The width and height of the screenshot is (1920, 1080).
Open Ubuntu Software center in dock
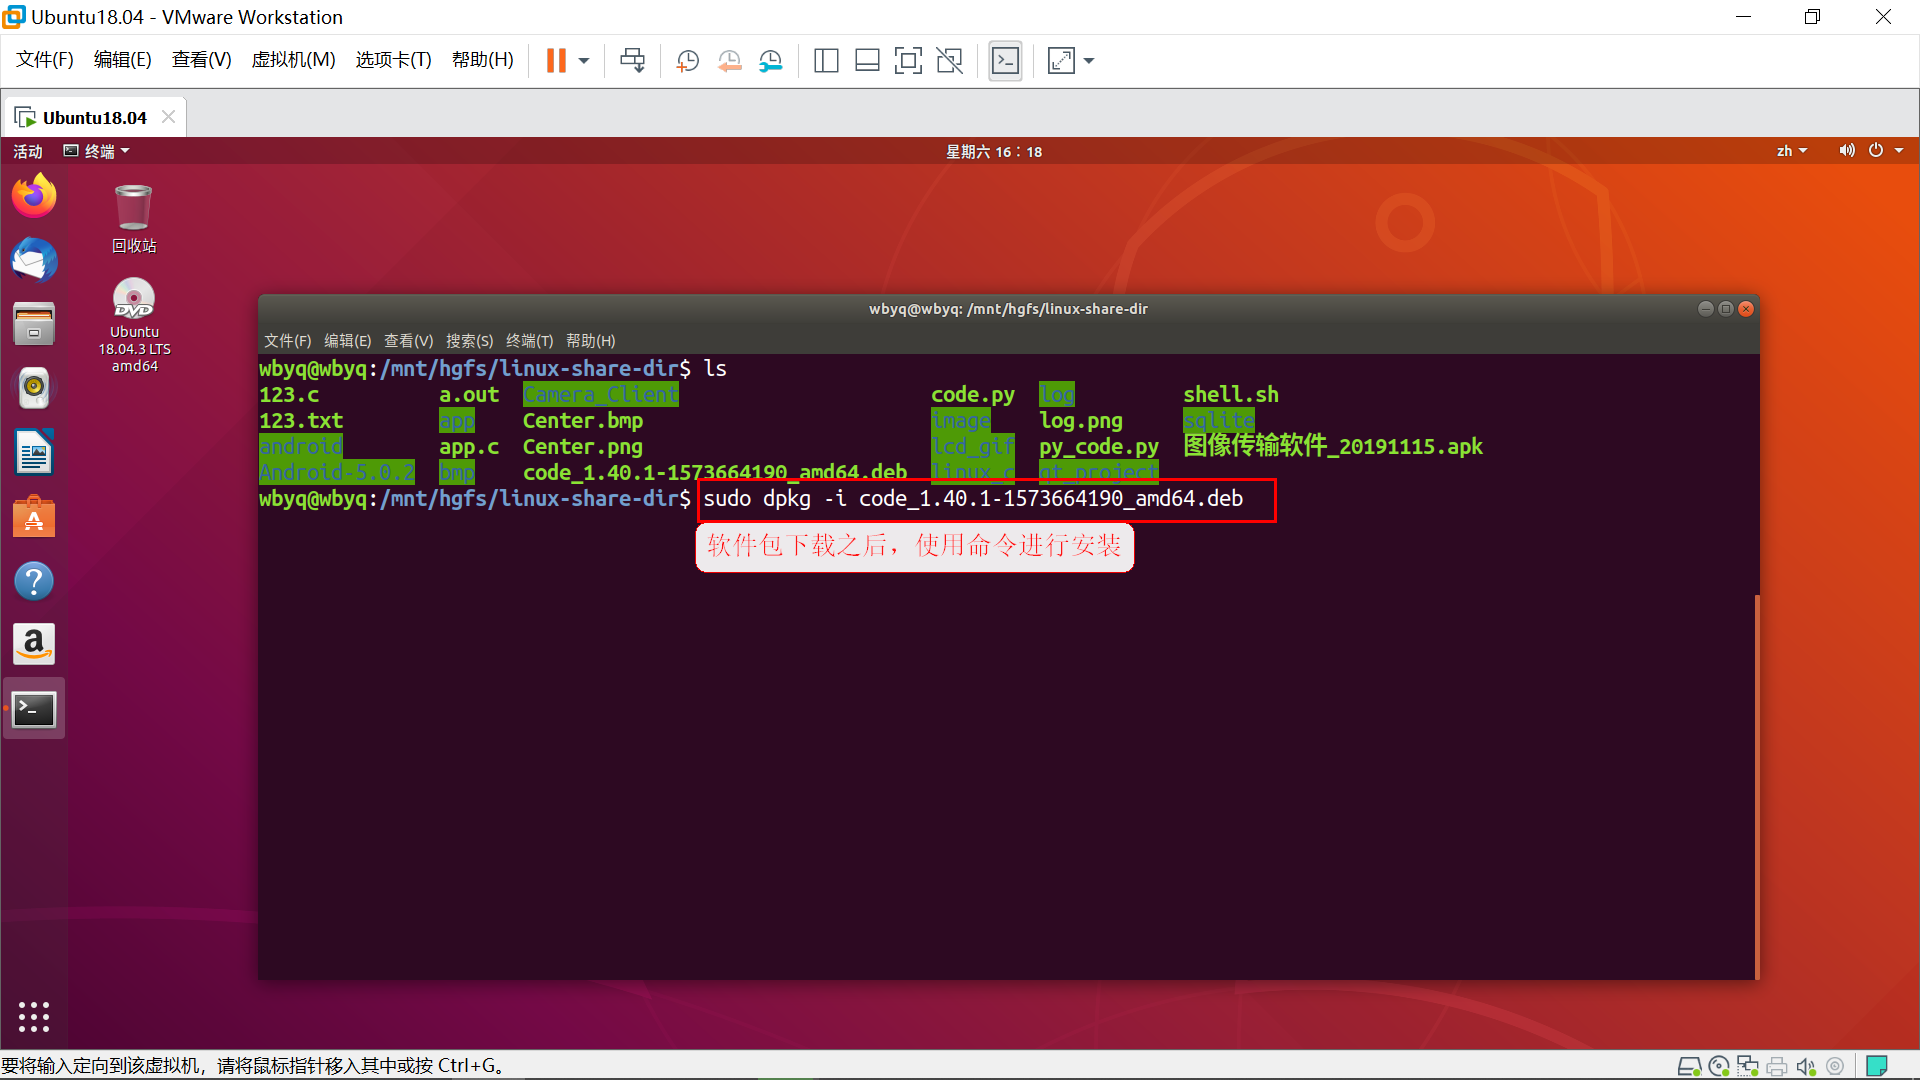click(x=34, y=517)
